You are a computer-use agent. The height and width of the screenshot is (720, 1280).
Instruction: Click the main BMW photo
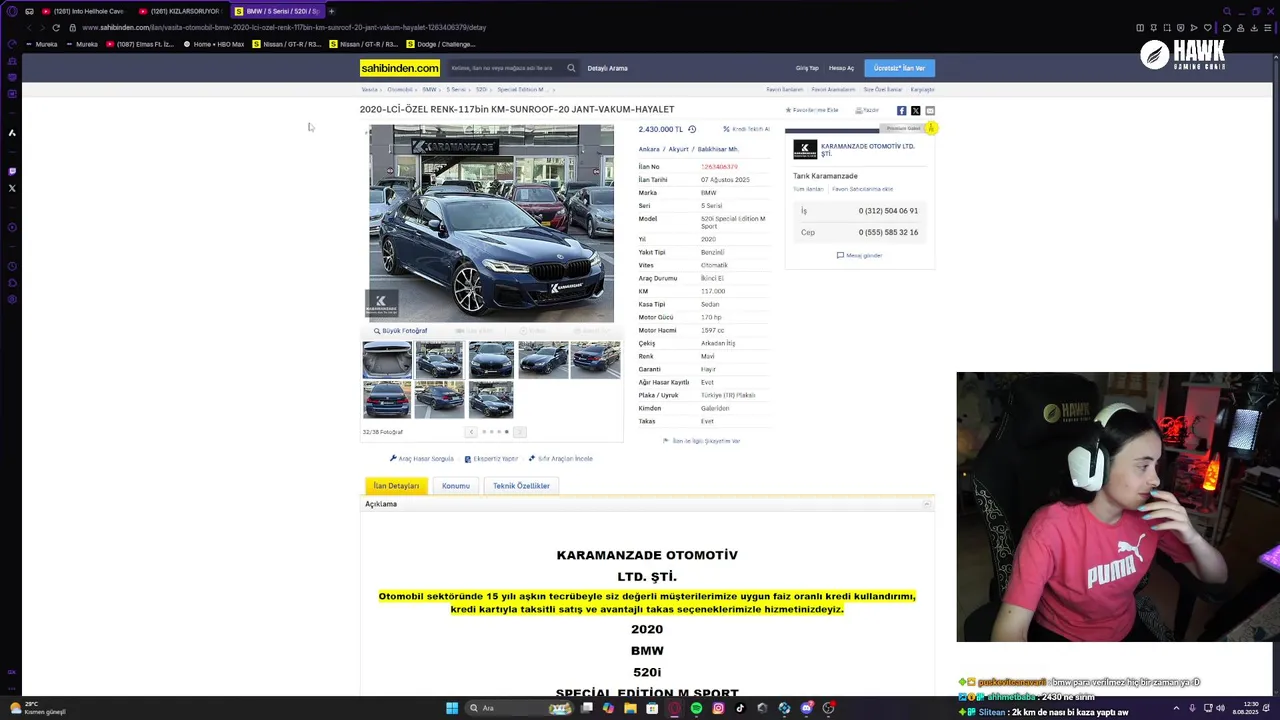point(491,223)
